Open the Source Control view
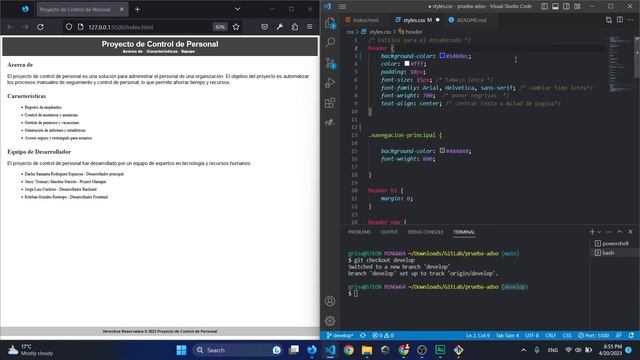Image resolution: width=640 pixels, height=360 pixels. point(330,62)
